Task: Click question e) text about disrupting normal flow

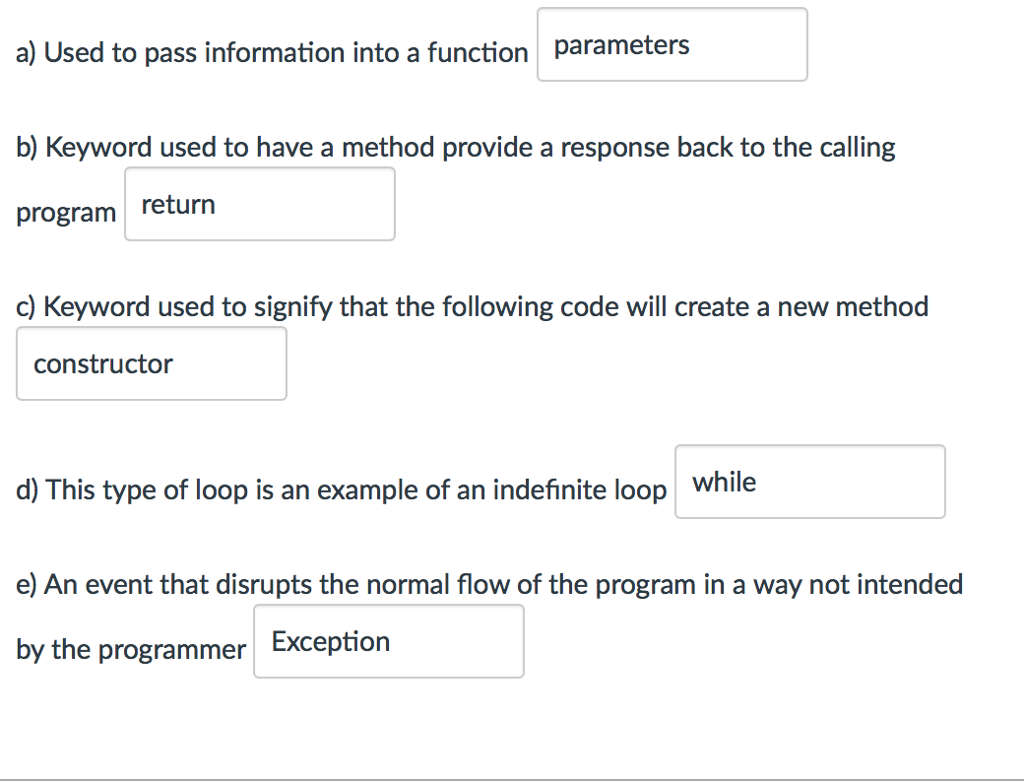Action: [489, 585]
